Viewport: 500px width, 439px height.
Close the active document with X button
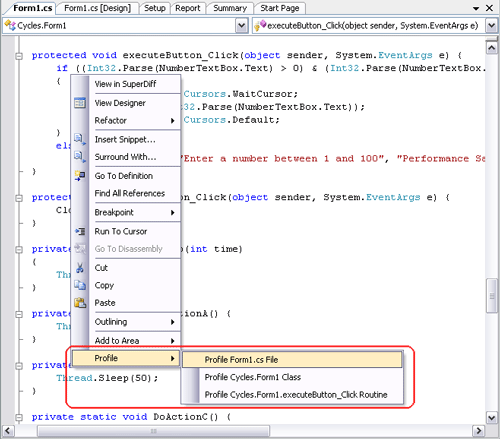click(489, 8)
